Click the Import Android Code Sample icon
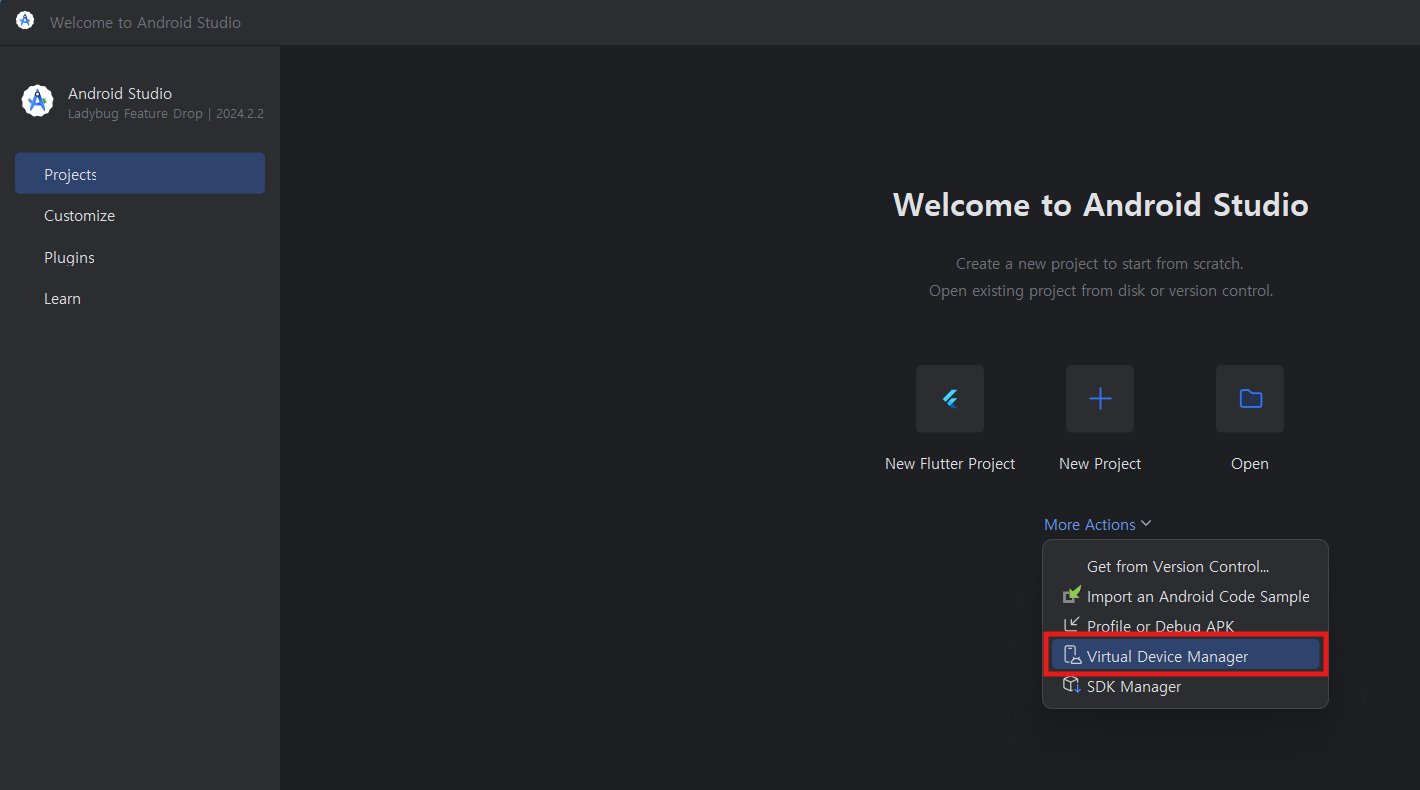 click(1071, 596)
